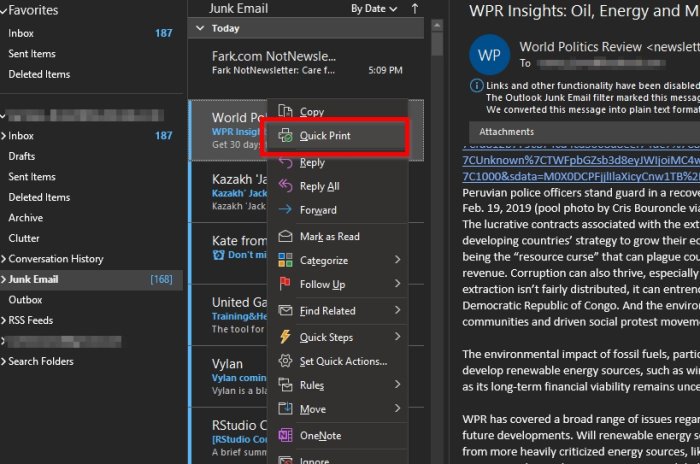Choose Quick Print from the context menu
700x464 pixels.
coord(338,136)
